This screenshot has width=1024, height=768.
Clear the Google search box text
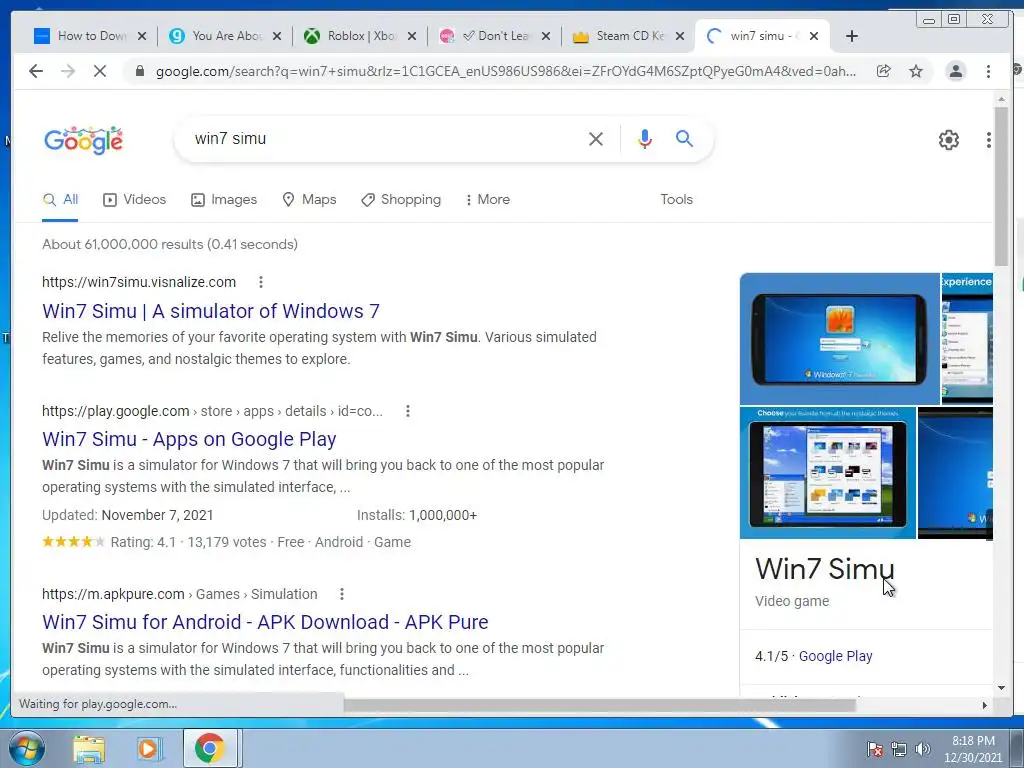point(596,138)
